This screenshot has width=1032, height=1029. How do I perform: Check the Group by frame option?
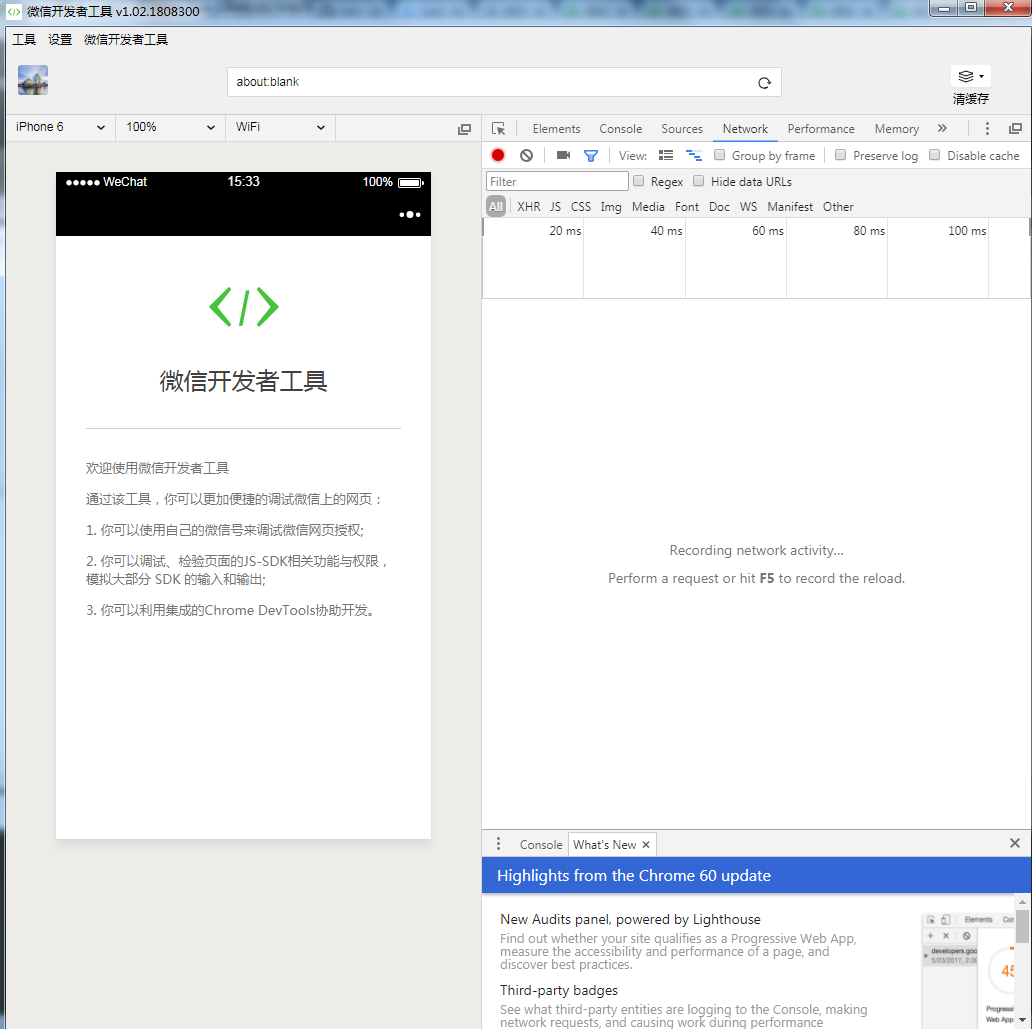coord(720,155)
